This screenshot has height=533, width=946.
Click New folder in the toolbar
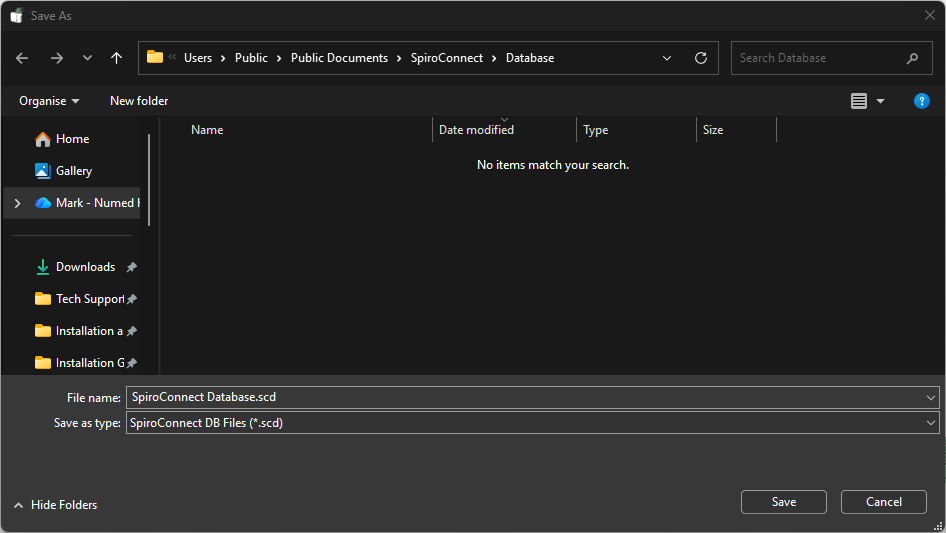click(x=139, y=101)
